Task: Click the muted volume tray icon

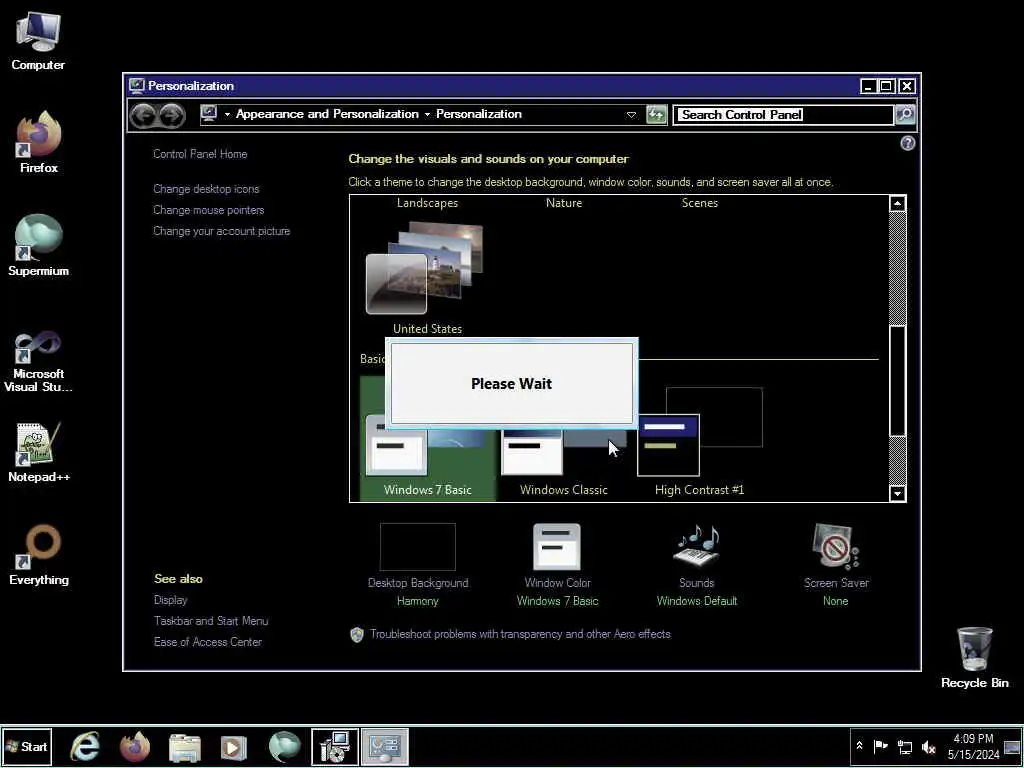Action: click(928, 746)
